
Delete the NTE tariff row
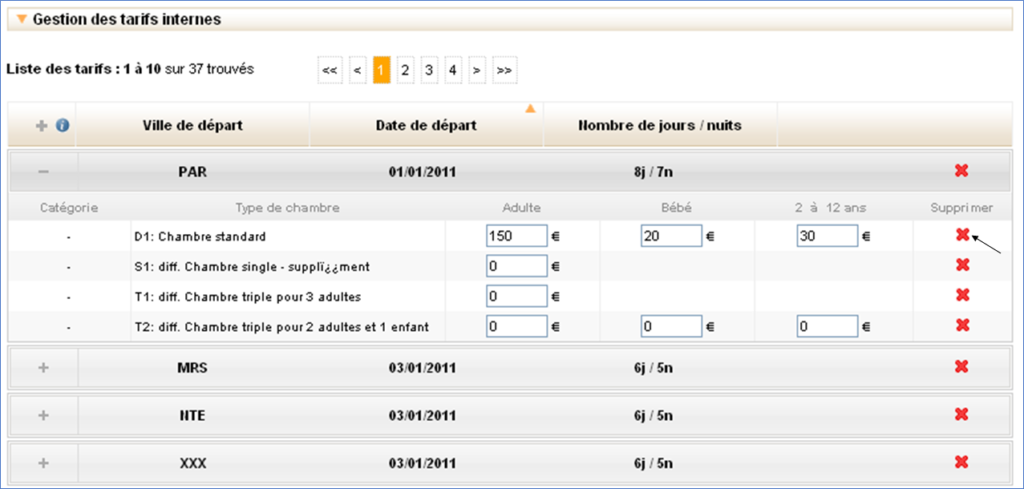click(x=961, y=414)
